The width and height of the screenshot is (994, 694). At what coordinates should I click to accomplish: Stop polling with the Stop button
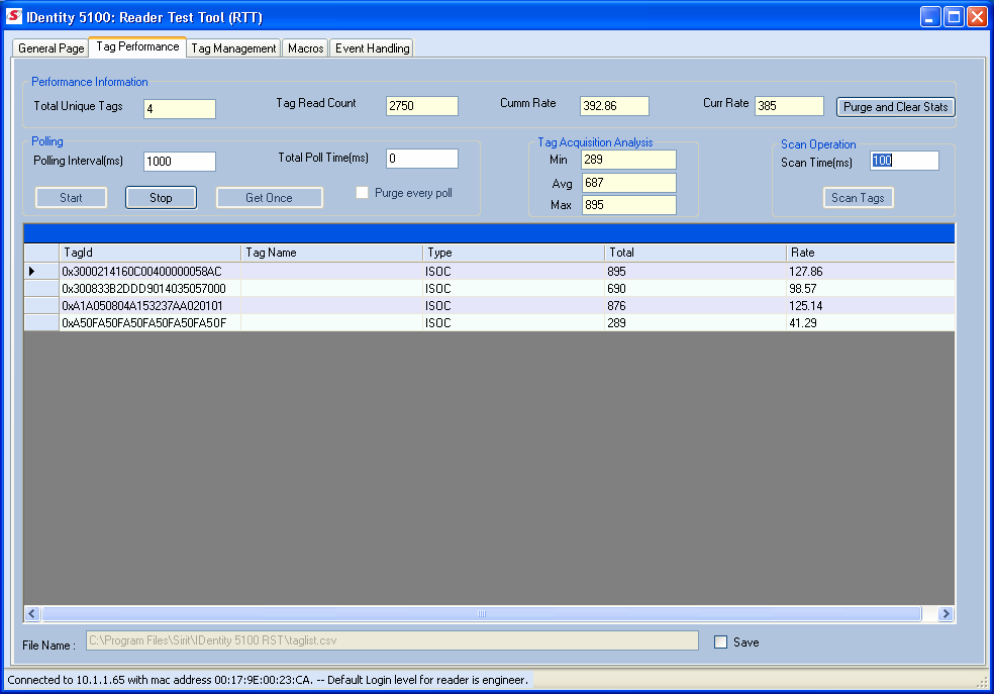pos(161,198)
